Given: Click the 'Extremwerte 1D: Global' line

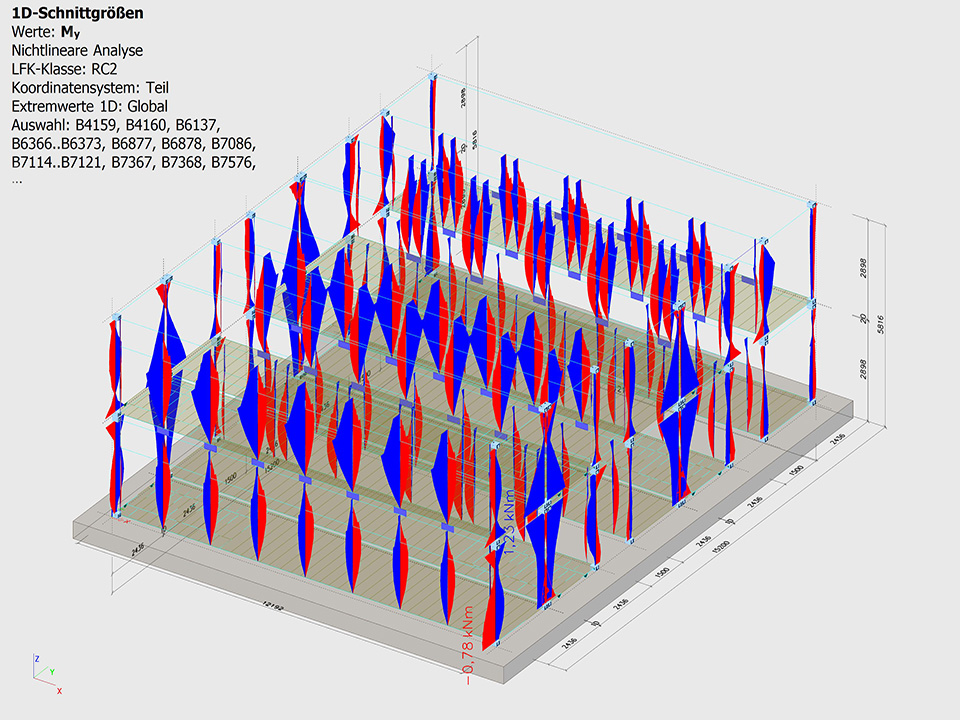Looking at the screenshot, I should point(89,105).
